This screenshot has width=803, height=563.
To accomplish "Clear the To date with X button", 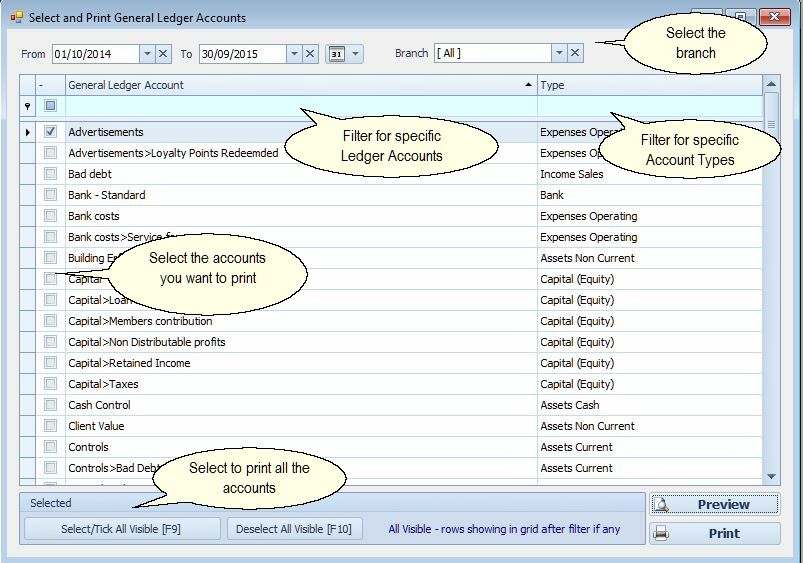I will 310,54.
